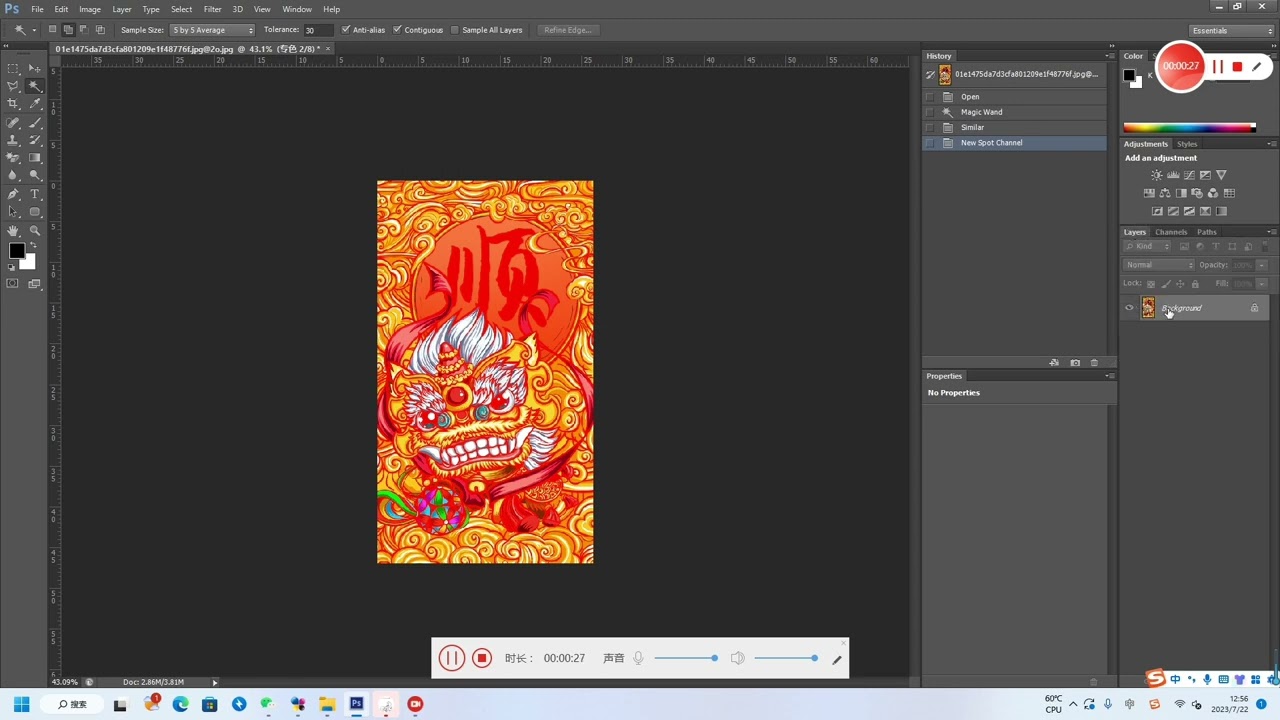The image size is (1280, 720).
Task: Select the Rectangular Marquee tool
Action: [x=13, y=68]
